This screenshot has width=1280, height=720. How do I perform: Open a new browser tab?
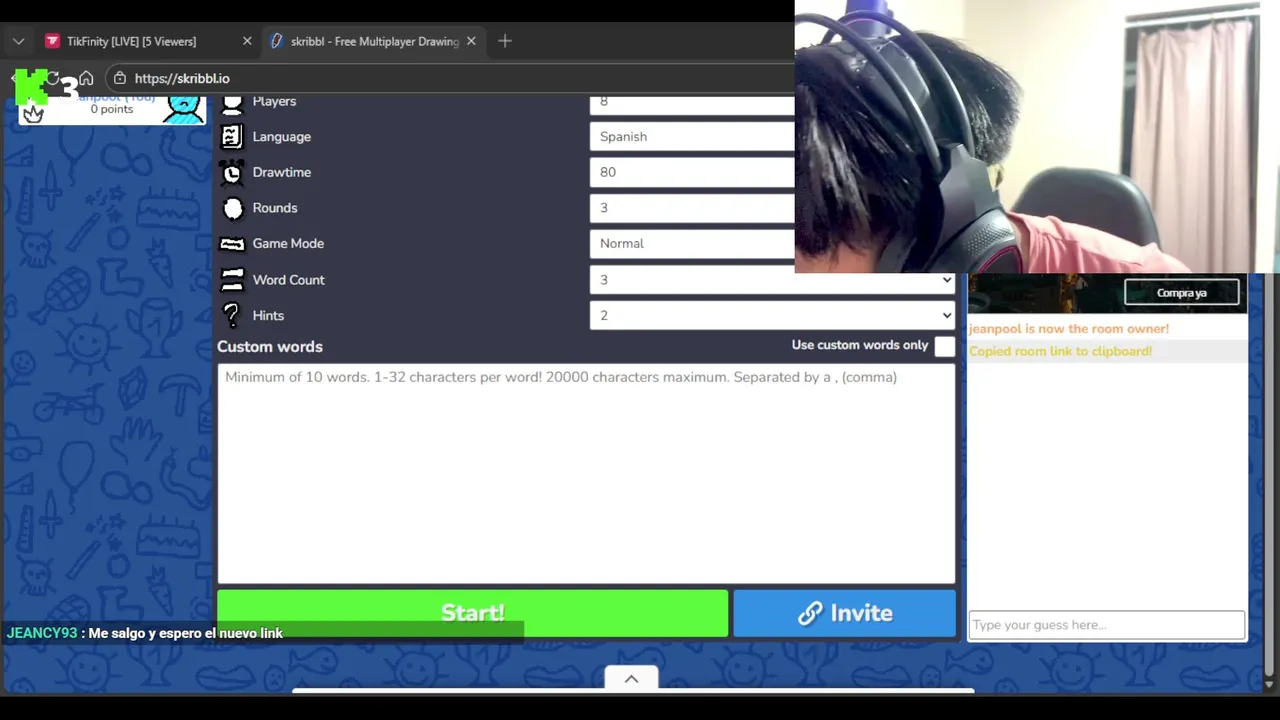[x=505, y=41]
